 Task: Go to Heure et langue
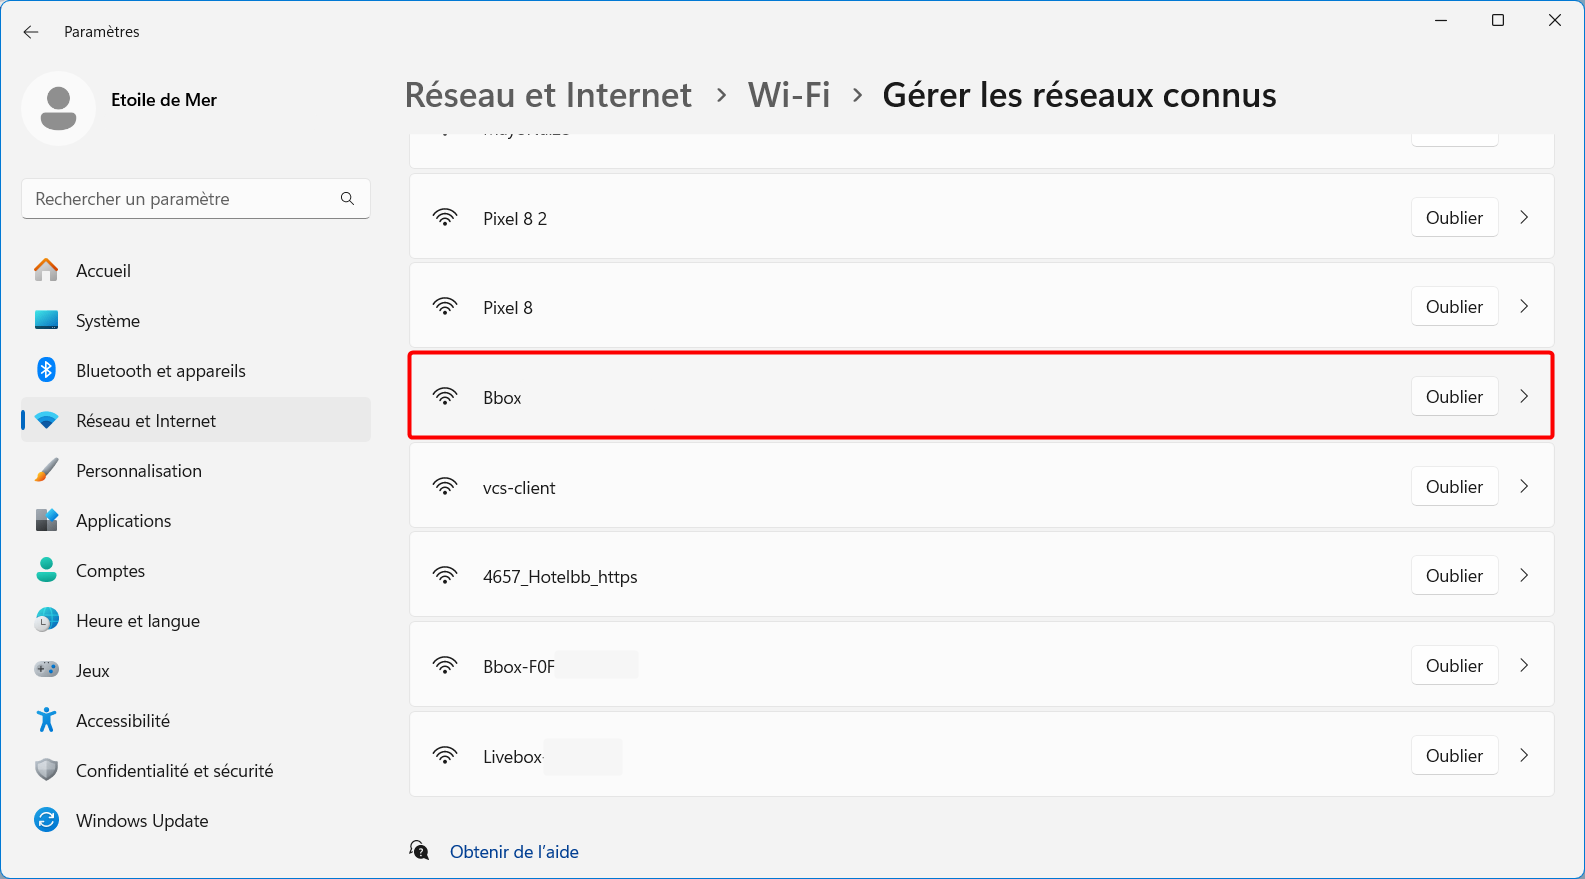196,620
